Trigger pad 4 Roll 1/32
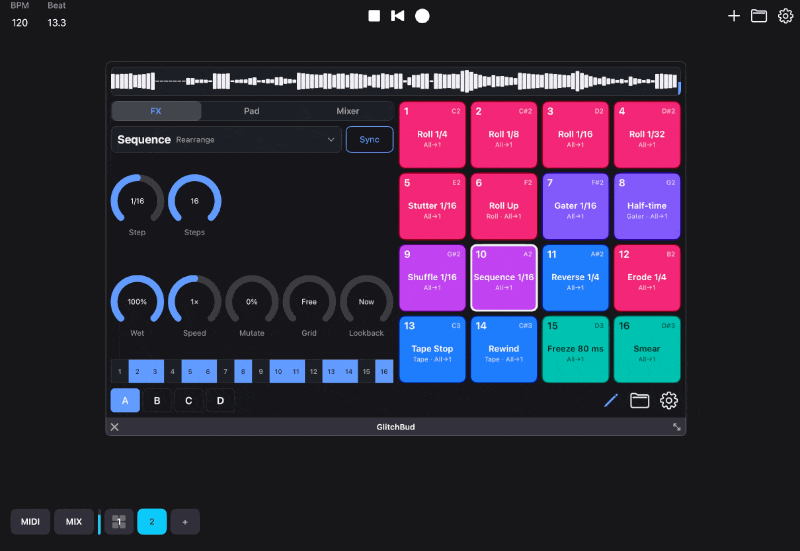The width and height of the screenshot is (800, 551). pyautogui.click(x=647, y=135)
